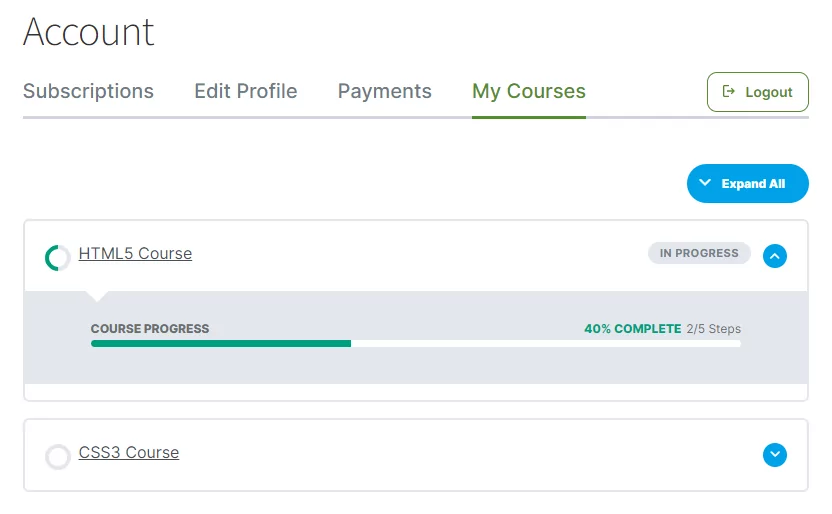Image resolution: width=832 pixels, height=514 pixels.
Task: Open the CSS3 Course link
Action: pos(128,453)
